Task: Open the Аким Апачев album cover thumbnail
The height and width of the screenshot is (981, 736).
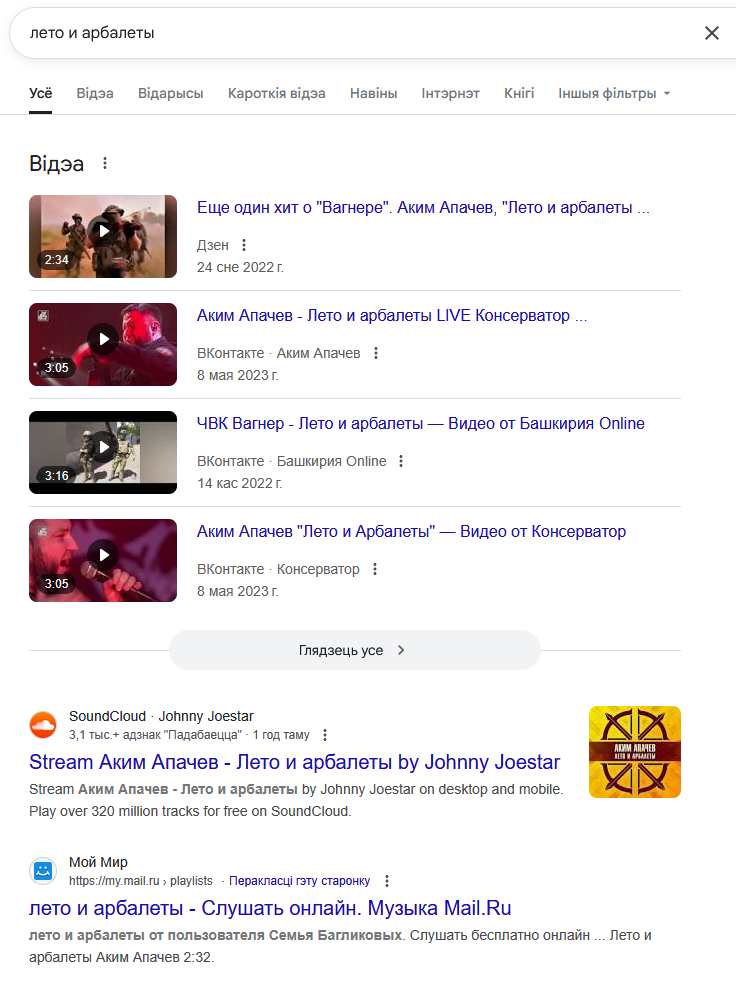Action: [635, 752]
